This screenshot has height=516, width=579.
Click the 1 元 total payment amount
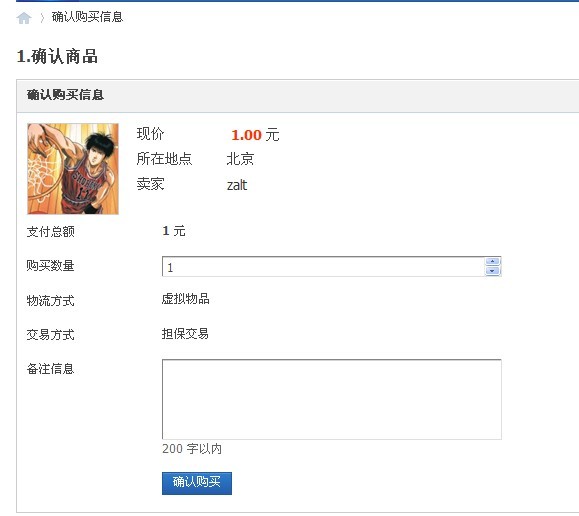tap(174, 231)
